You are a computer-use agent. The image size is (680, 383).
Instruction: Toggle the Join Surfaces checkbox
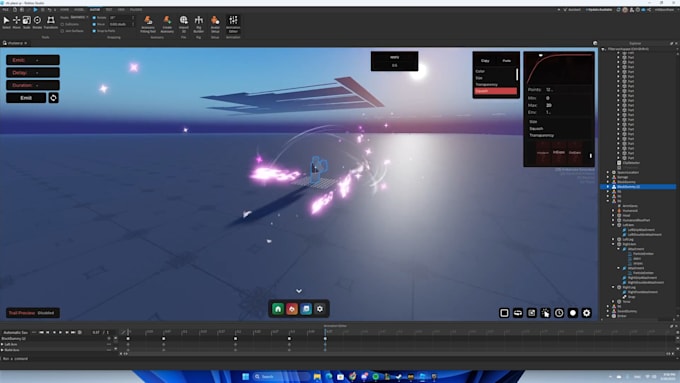[x=62, y=31]
